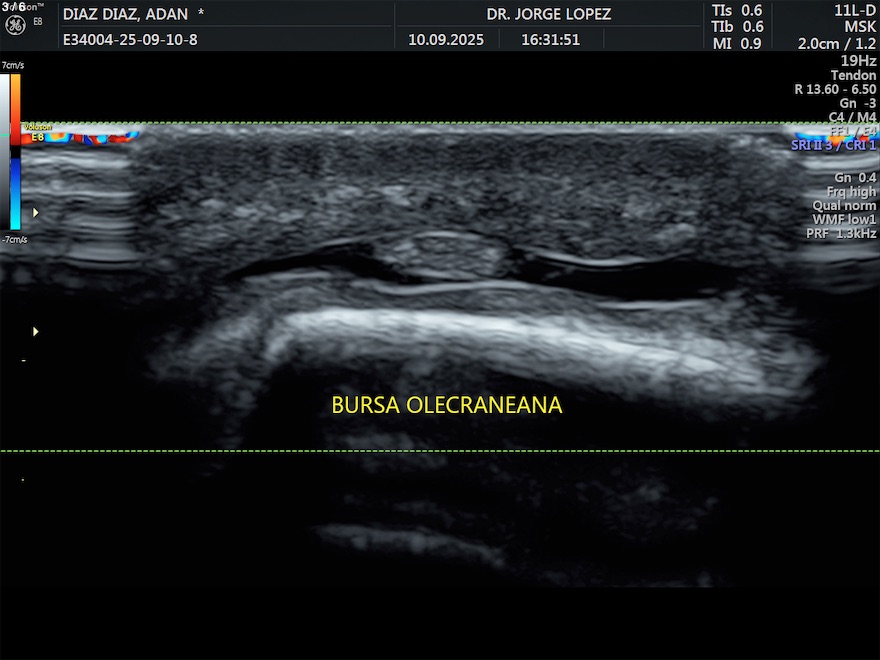Screen dimensions: 880x660
Task: Select the BURSA OLECRANEANA annotation text
Action: [447, 406]
